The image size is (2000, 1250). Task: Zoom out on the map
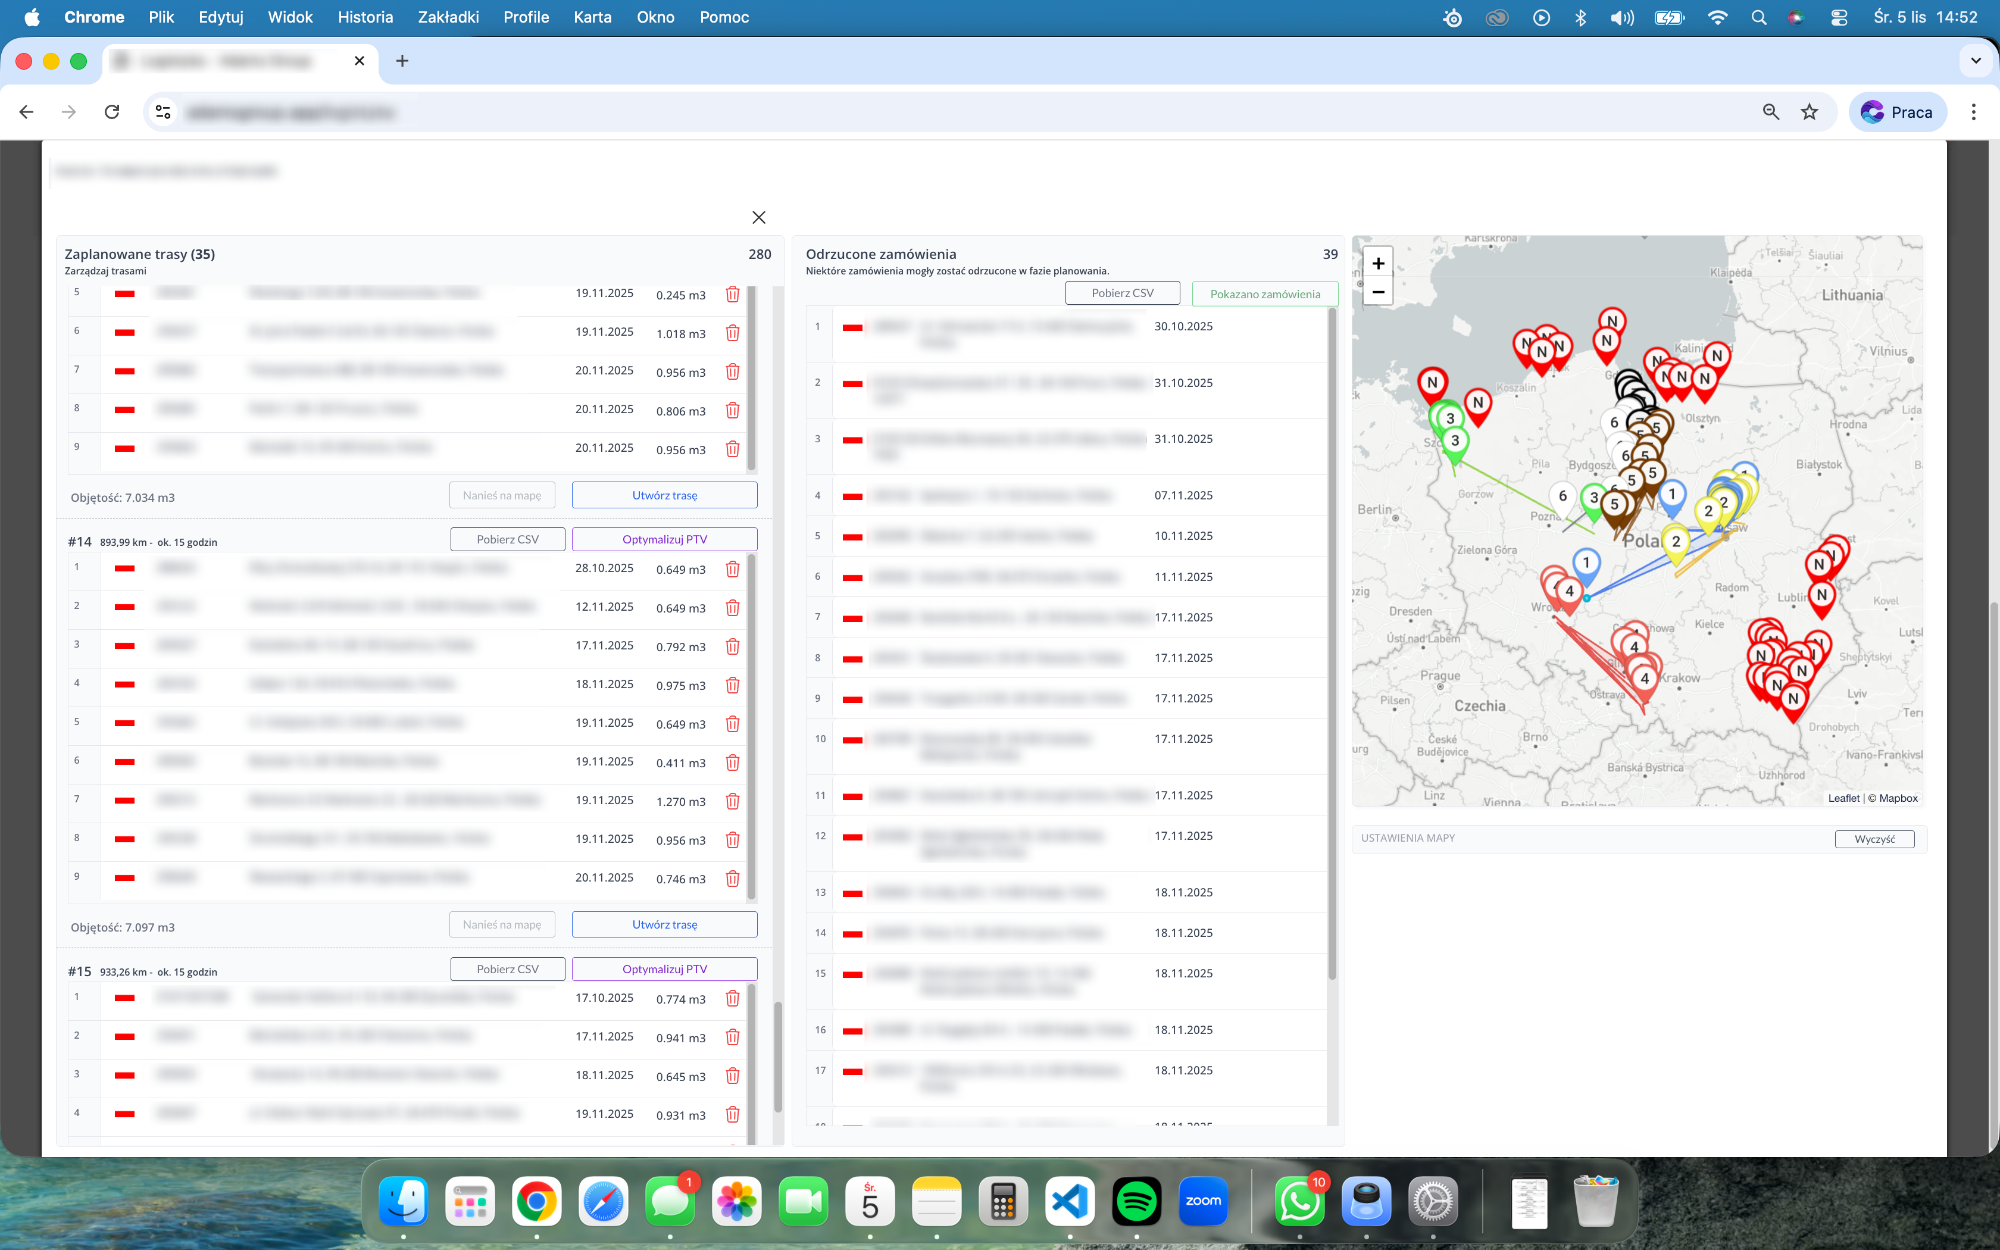pos(1378,292)
